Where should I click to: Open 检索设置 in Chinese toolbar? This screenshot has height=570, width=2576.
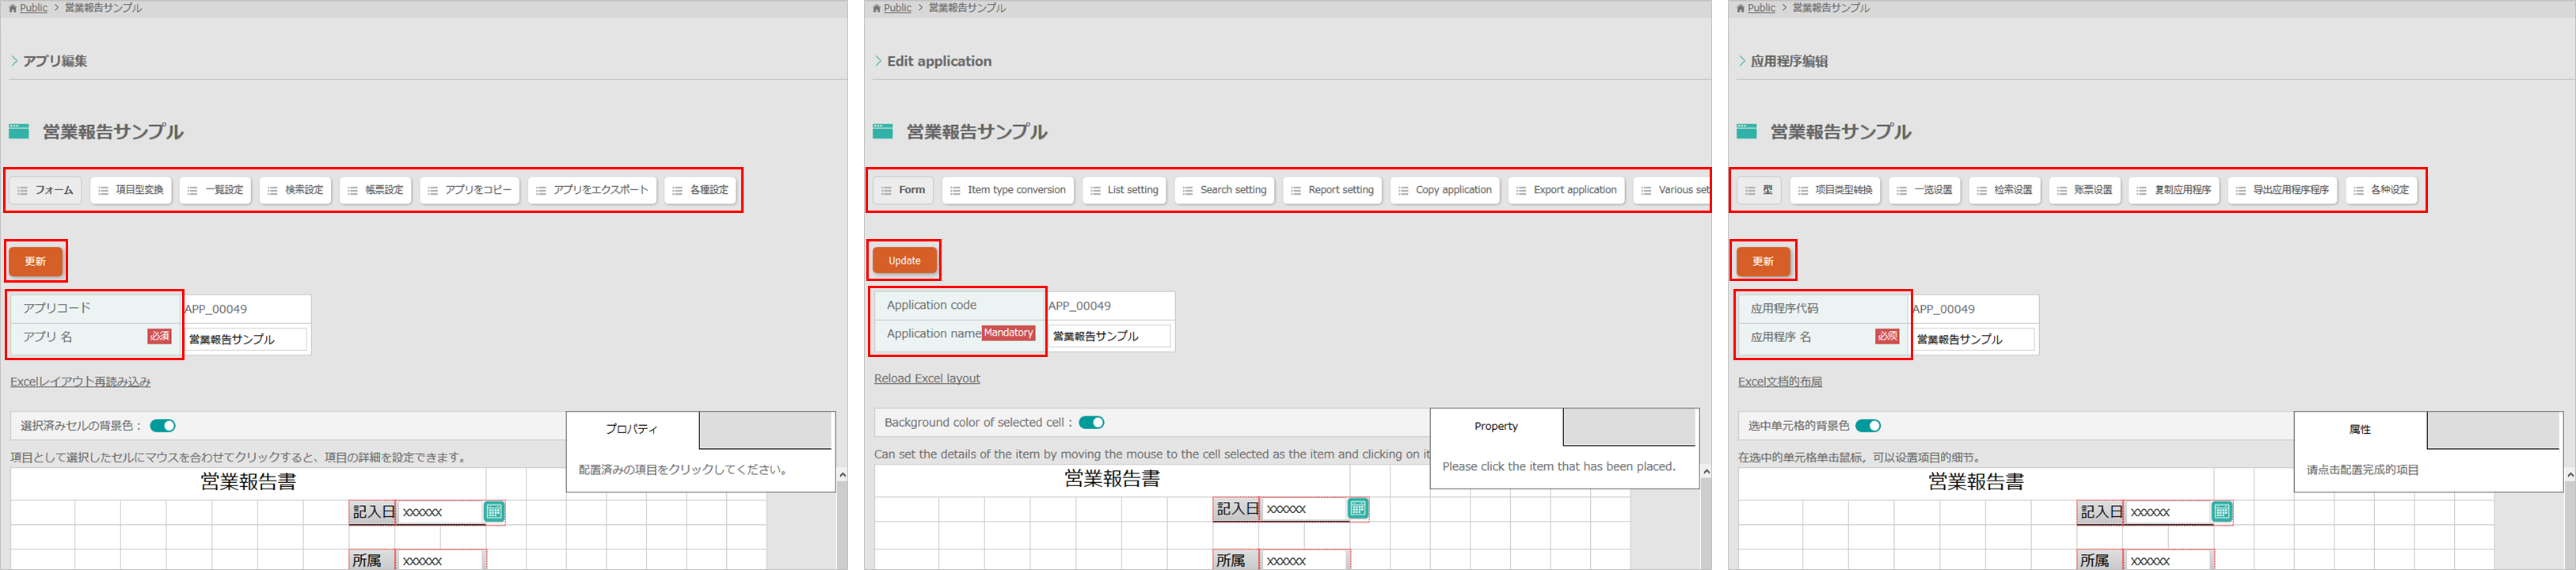2005,190
